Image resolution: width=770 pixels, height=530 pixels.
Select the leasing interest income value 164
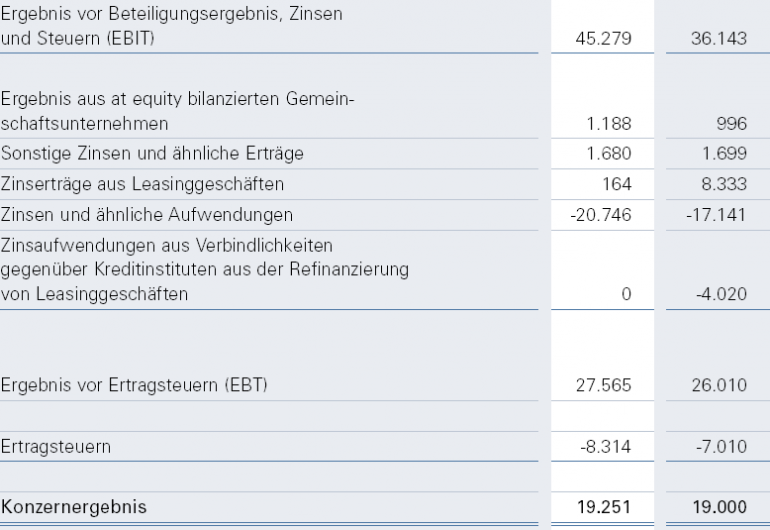[x=618, y=184]
